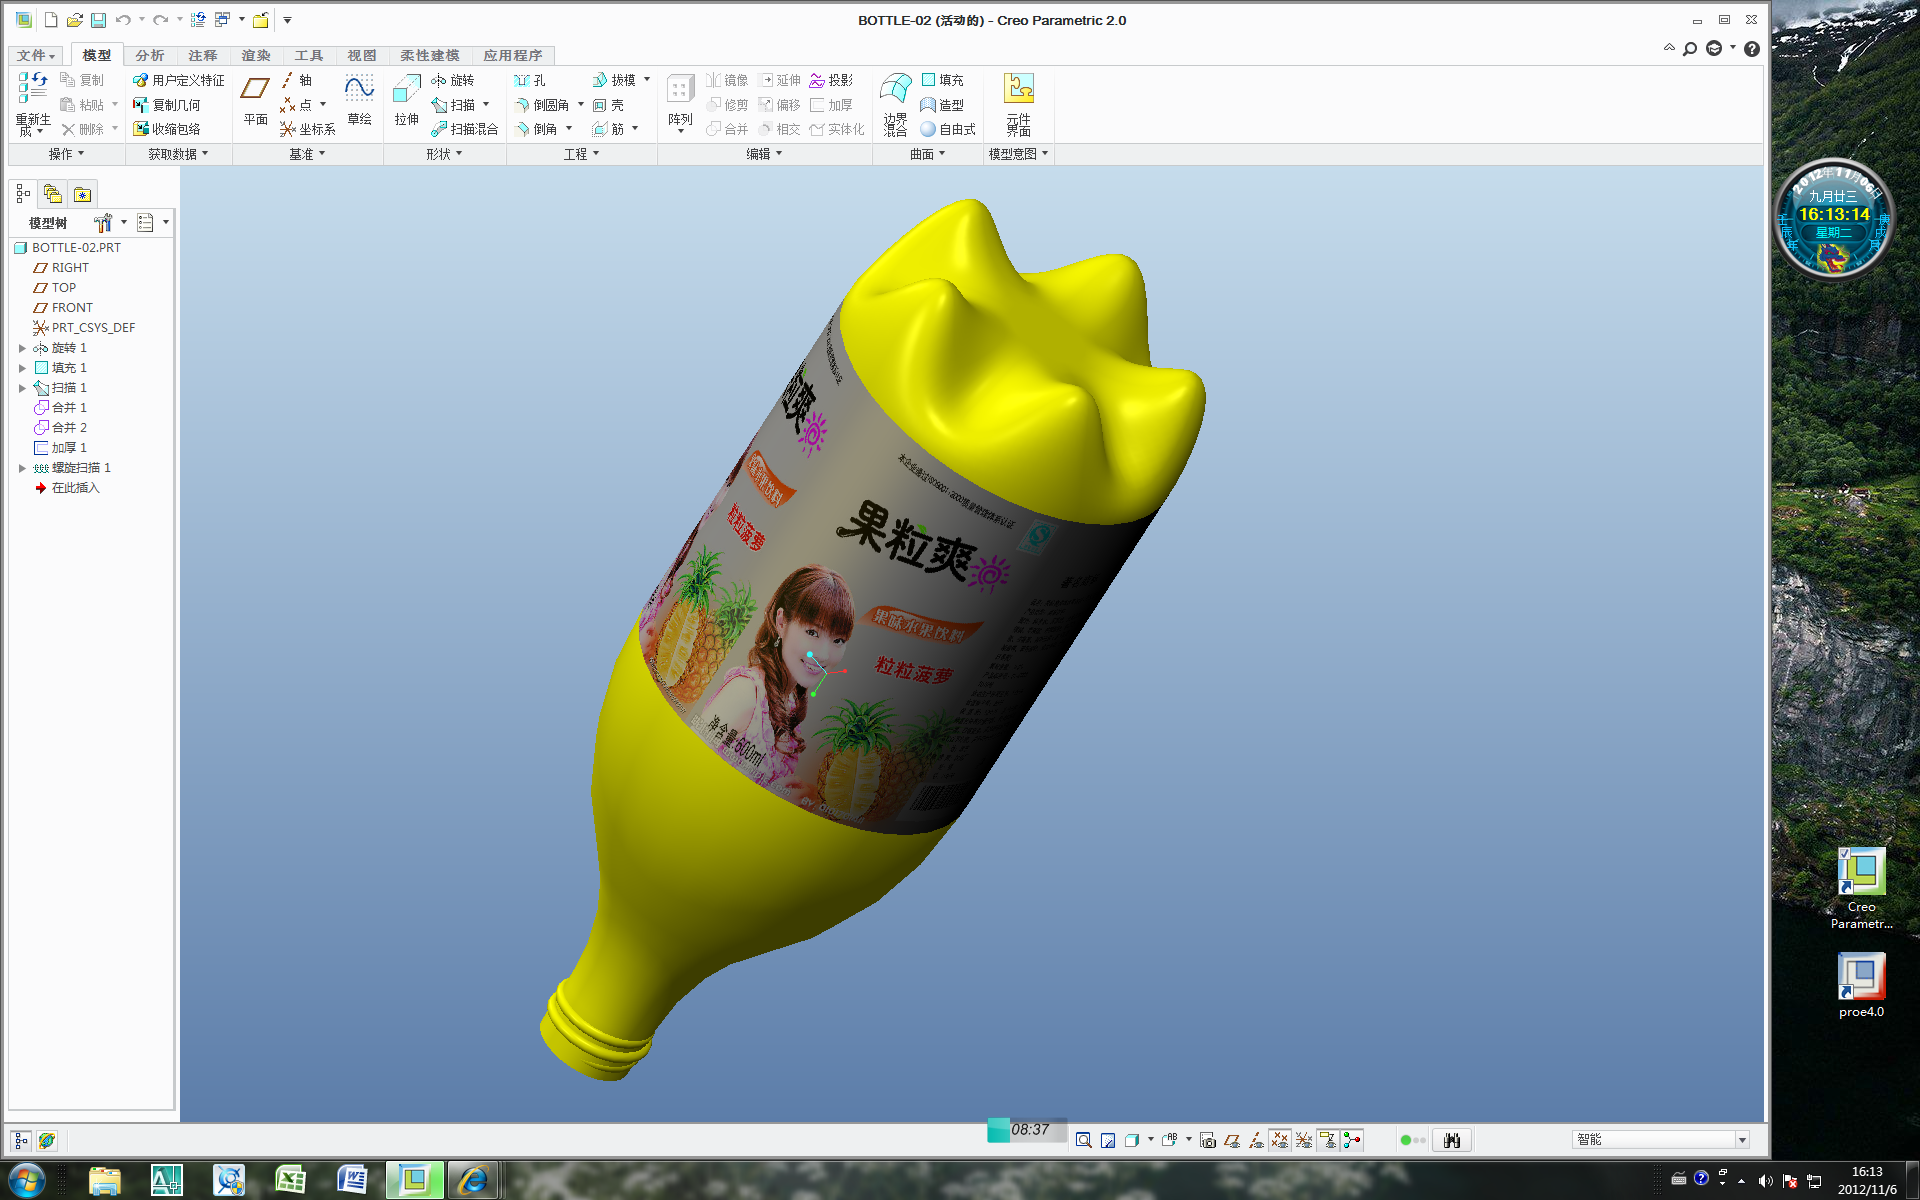
Task: Toggle datum axis display
Action: [1256, 1140]
